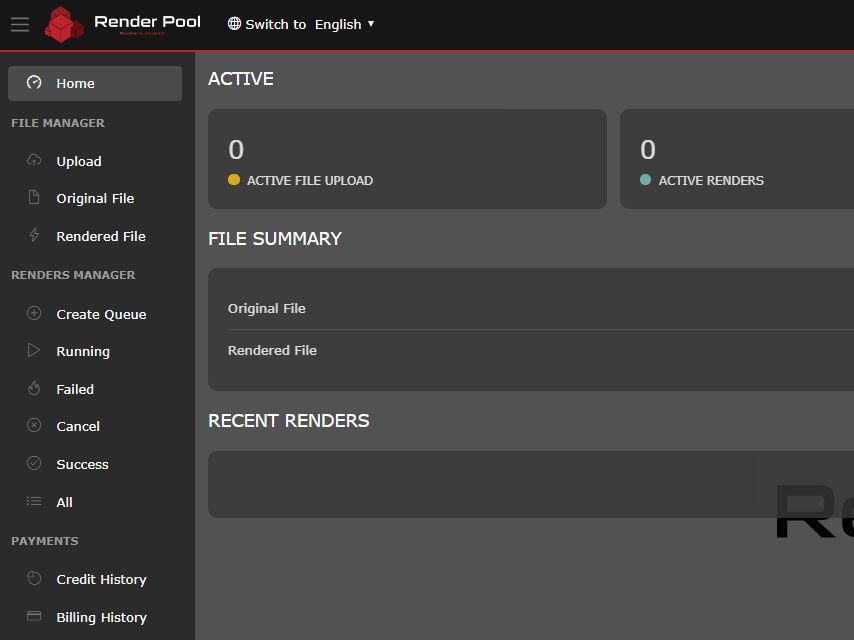Click the lightning icon for Rendered File
This screenshot has width=854, height=640.
(x=33, y=236)
